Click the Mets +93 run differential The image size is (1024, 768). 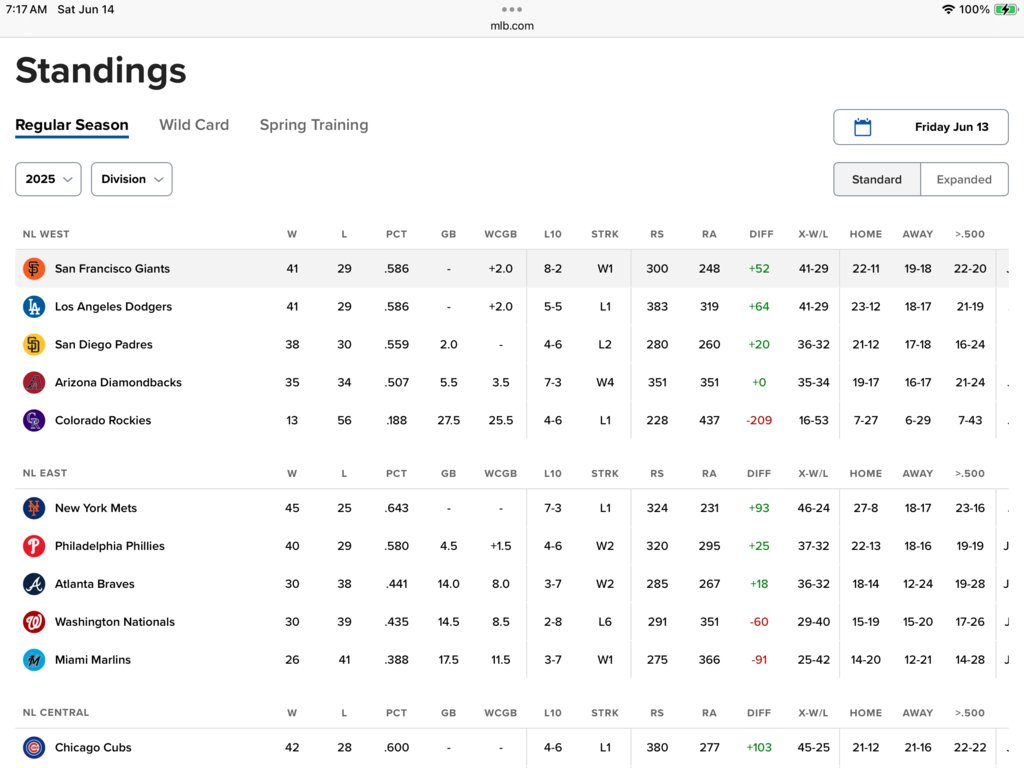[x=759, y=507]
